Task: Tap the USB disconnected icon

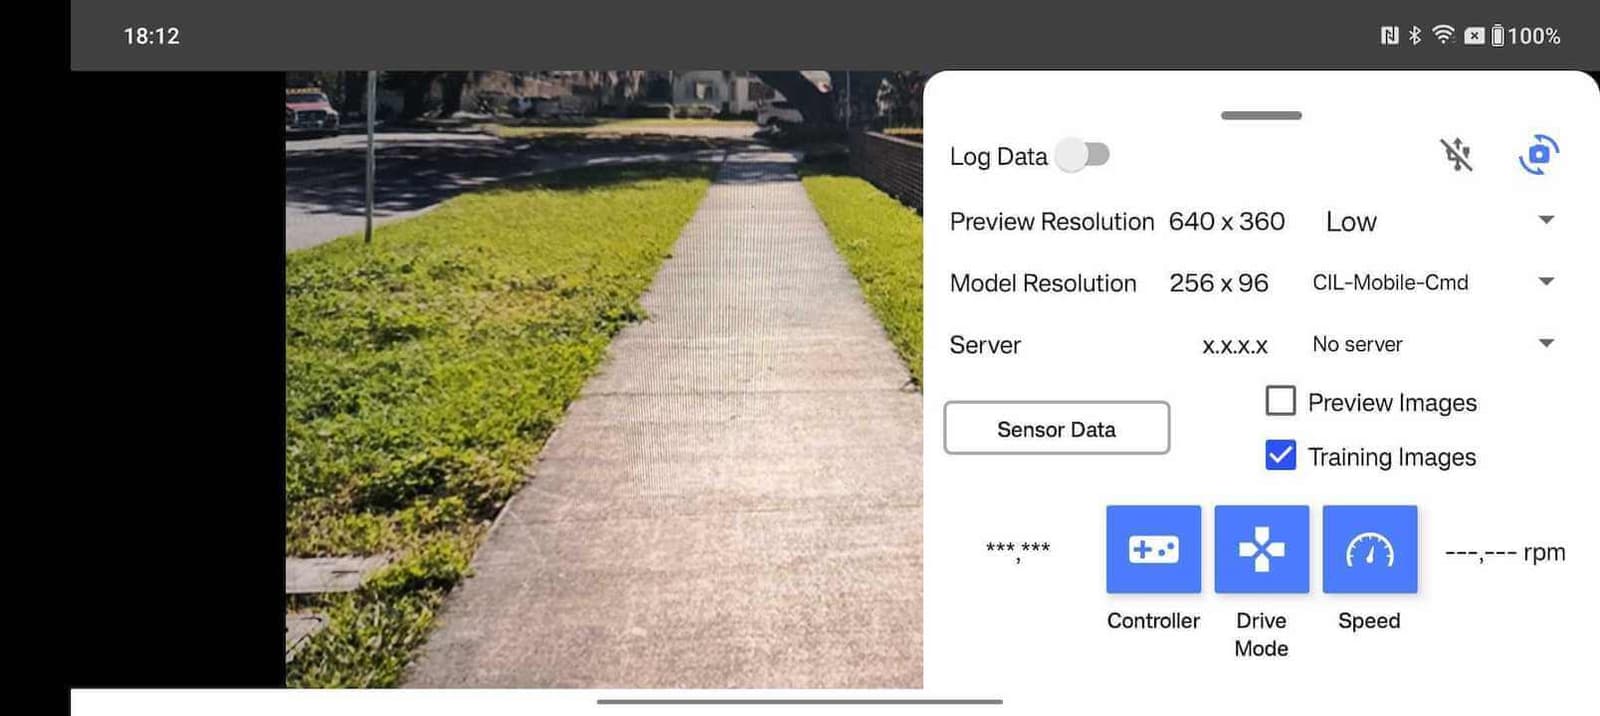Action: pyautogui.click(x=1456, y=155)
